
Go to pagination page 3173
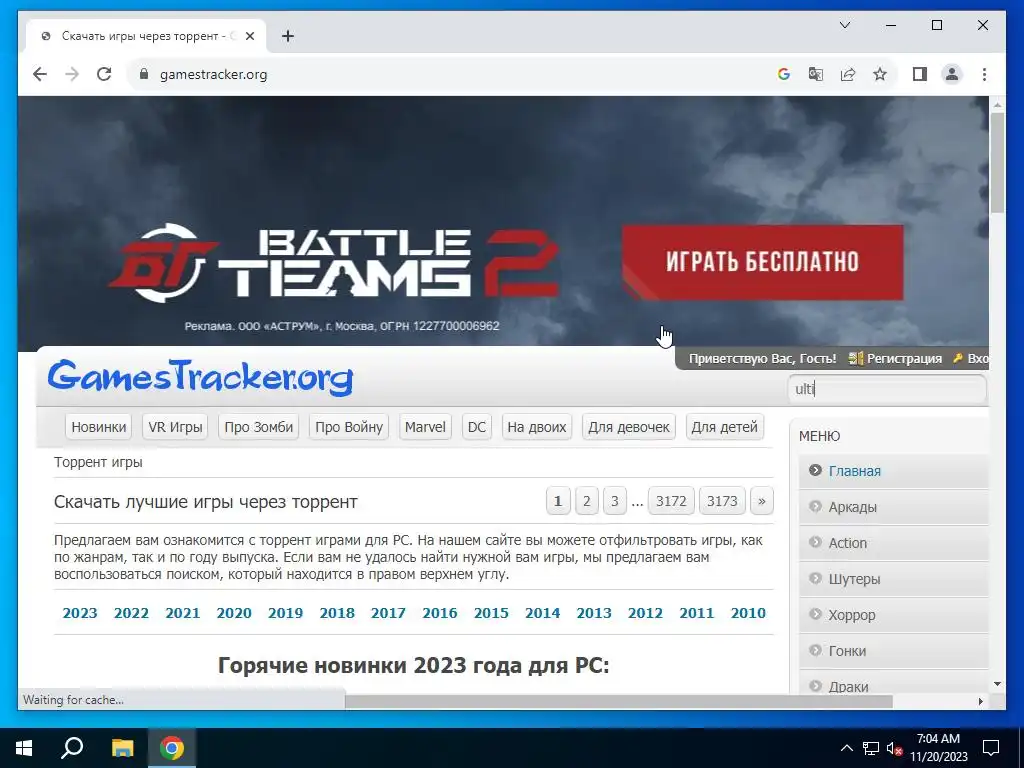click(722, 501)
